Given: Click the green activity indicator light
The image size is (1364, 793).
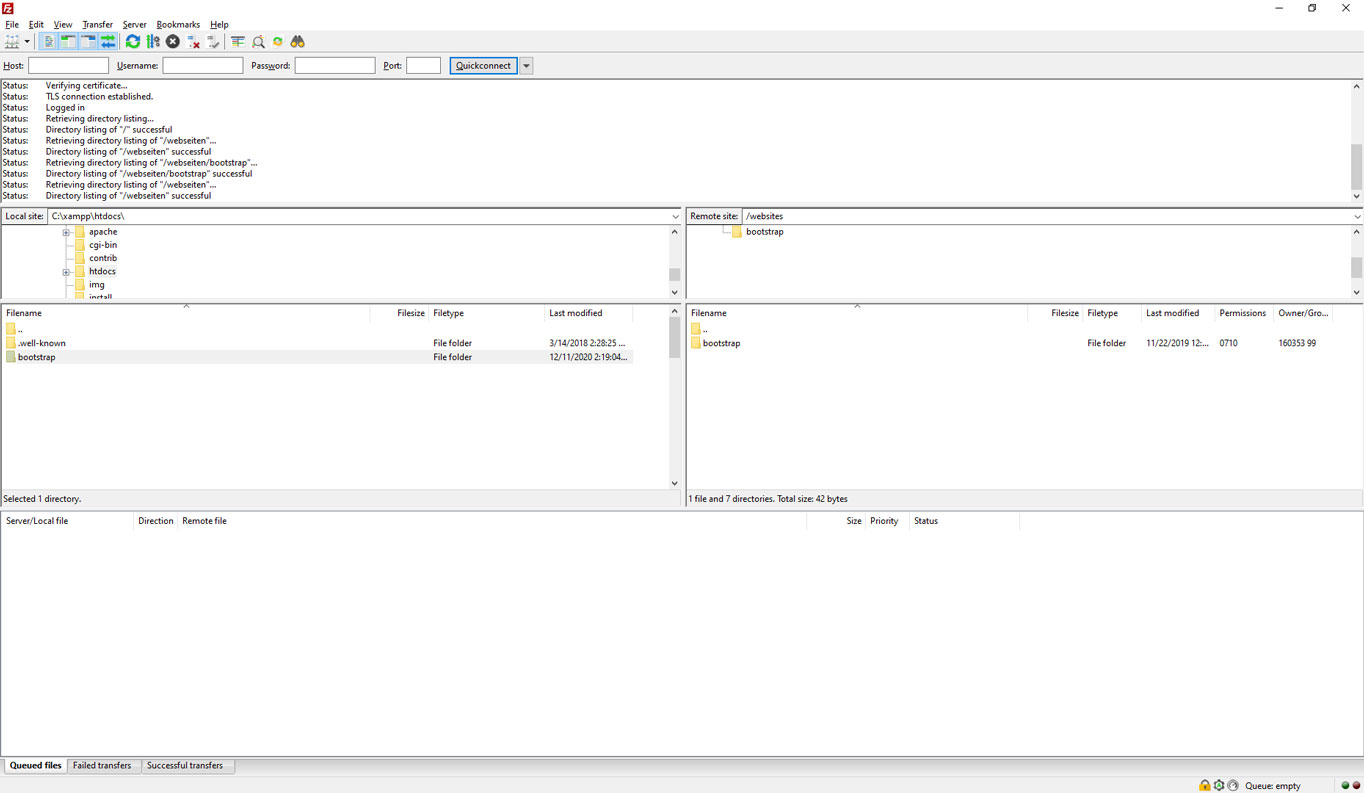Looking at the screenshot, I should pos(1345,786).
